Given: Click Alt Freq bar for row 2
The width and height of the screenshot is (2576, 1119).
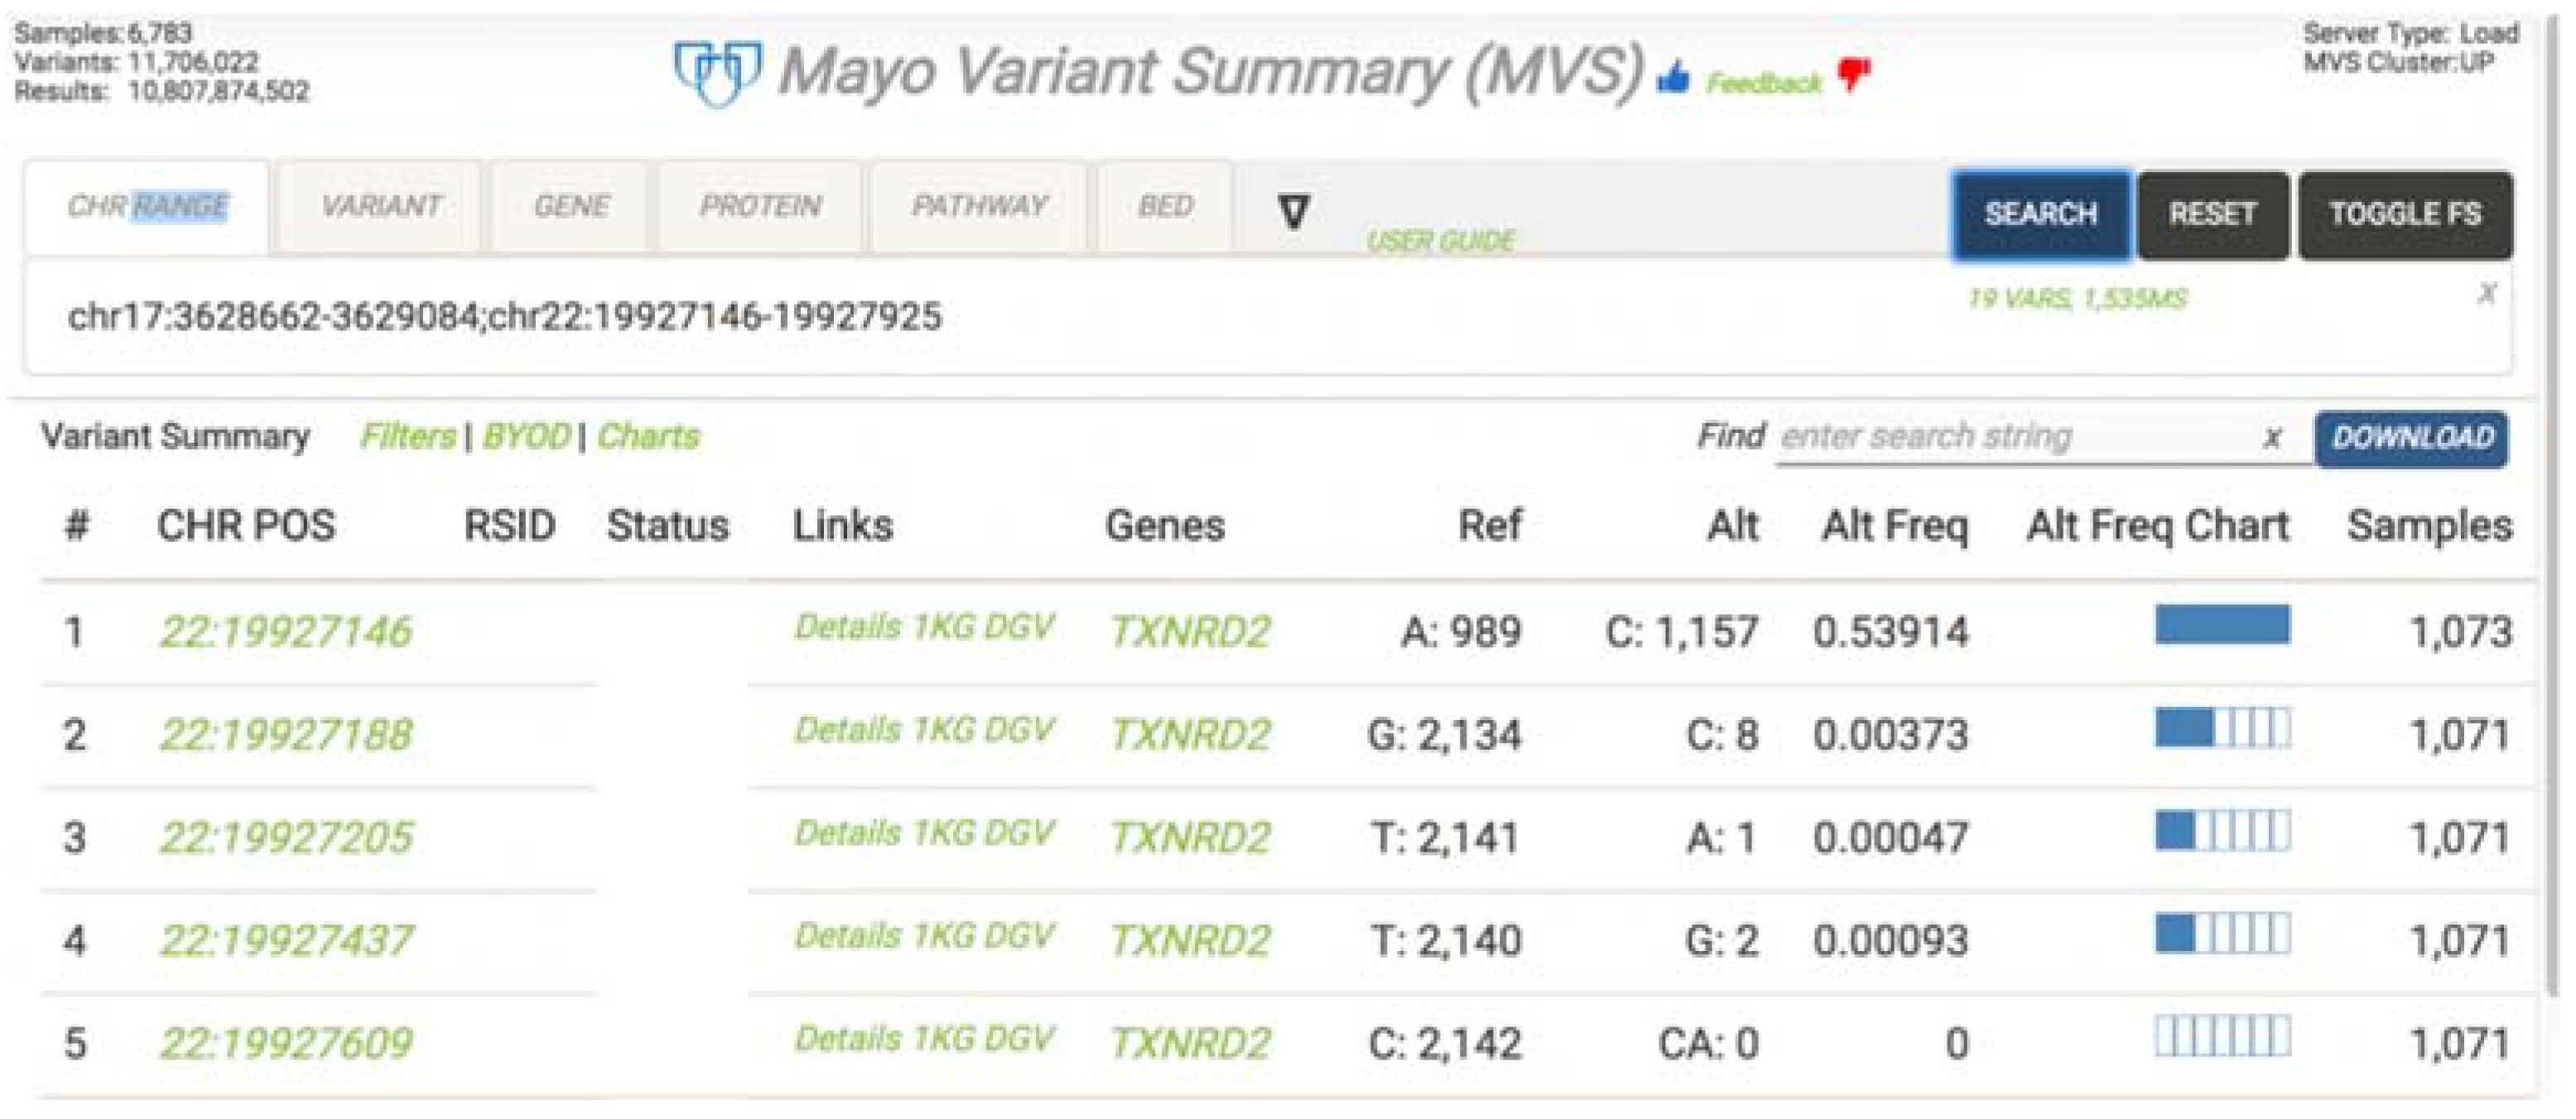Looking at the screenshot, I should [2222, 728].
